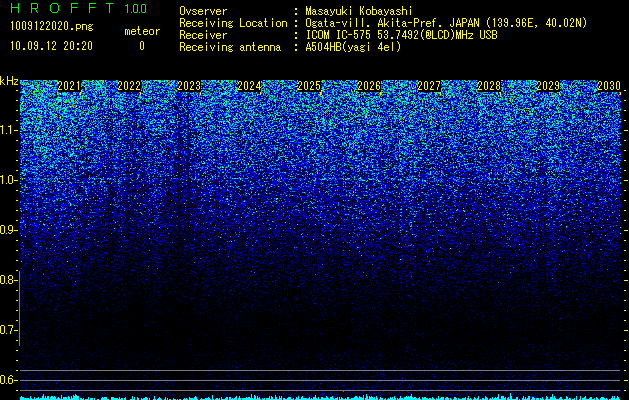Select the version number 1.0.0
Image resolution: width=629 pixels, height=400 pixels.
(x=136, y=8)
